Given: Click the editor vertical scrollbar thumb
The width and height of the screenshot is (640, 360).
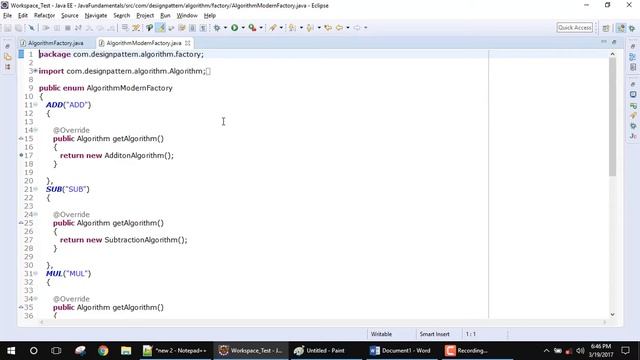Looking at the screenshot, I should (612, 116).
